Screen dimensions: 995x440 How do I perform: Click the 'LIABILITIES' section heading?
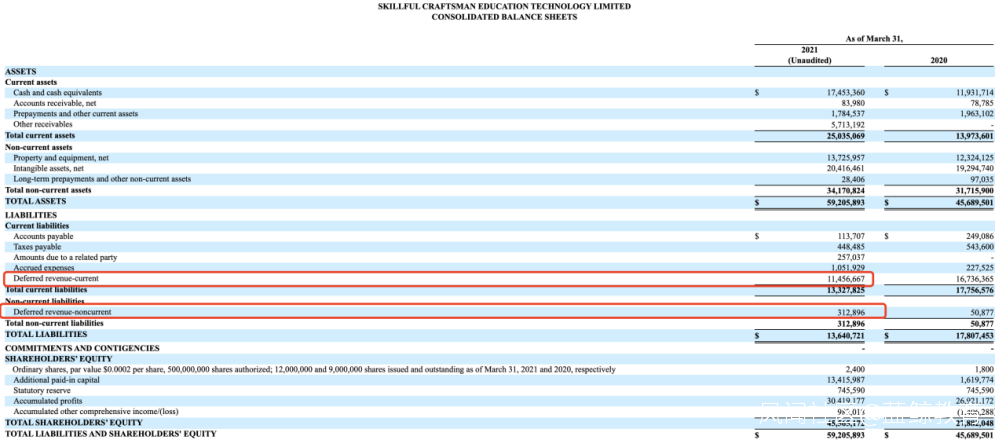pyautogui.click(x=31, y=215)
